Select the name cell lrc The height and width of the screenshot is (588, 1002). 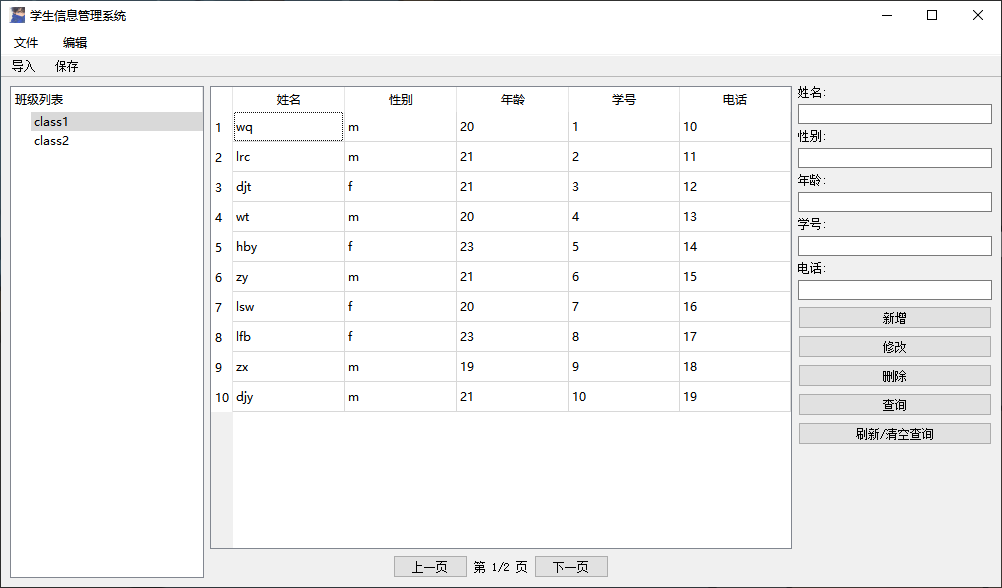pyautogui.click(x=289, y=157)
